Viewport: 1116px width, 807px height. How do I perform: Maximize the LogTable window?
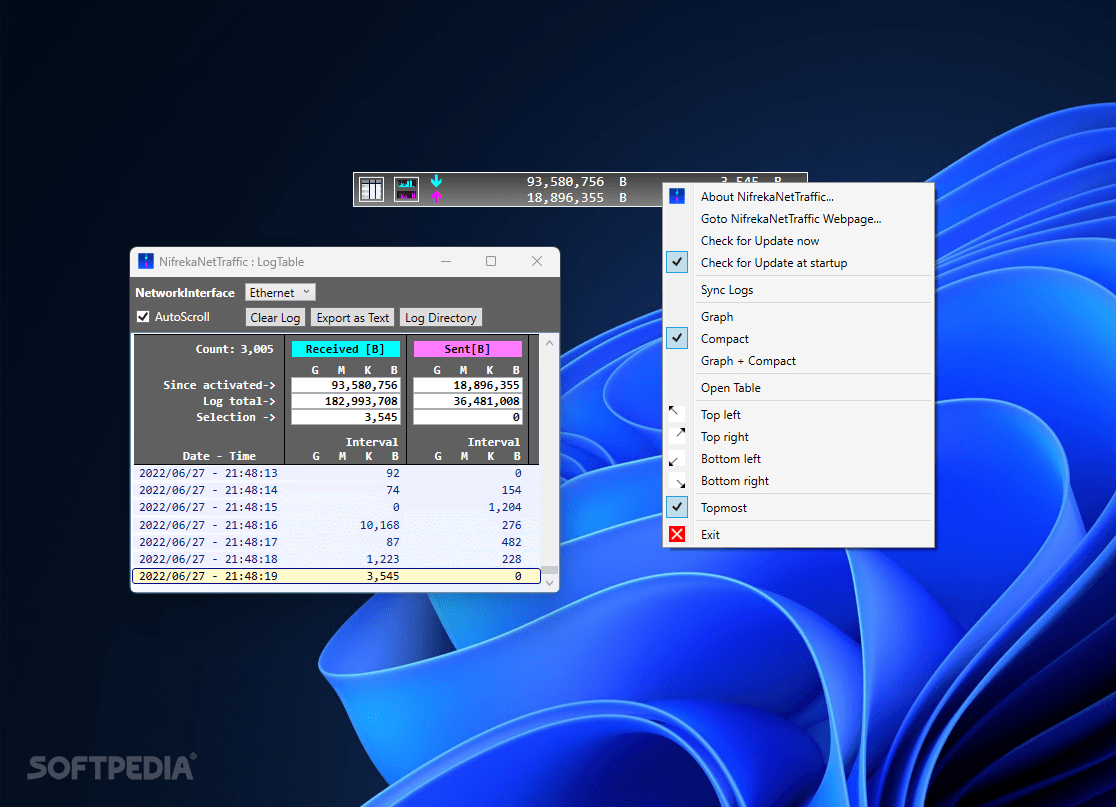pyautogui.click(x=491, y=261)
